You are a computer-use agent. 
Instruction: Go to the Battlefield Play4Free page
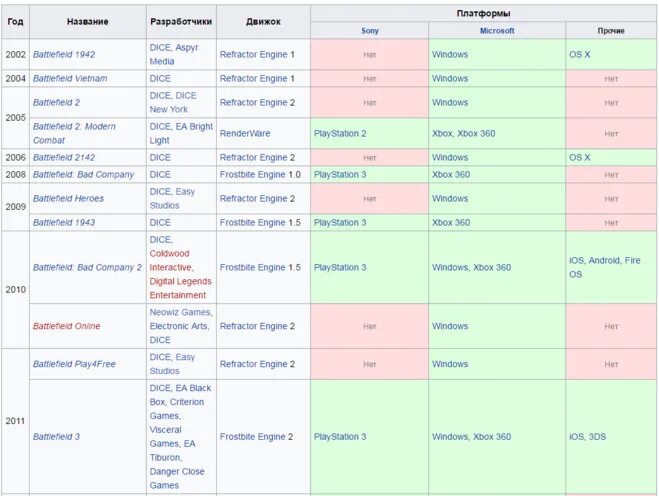(74, 364)
